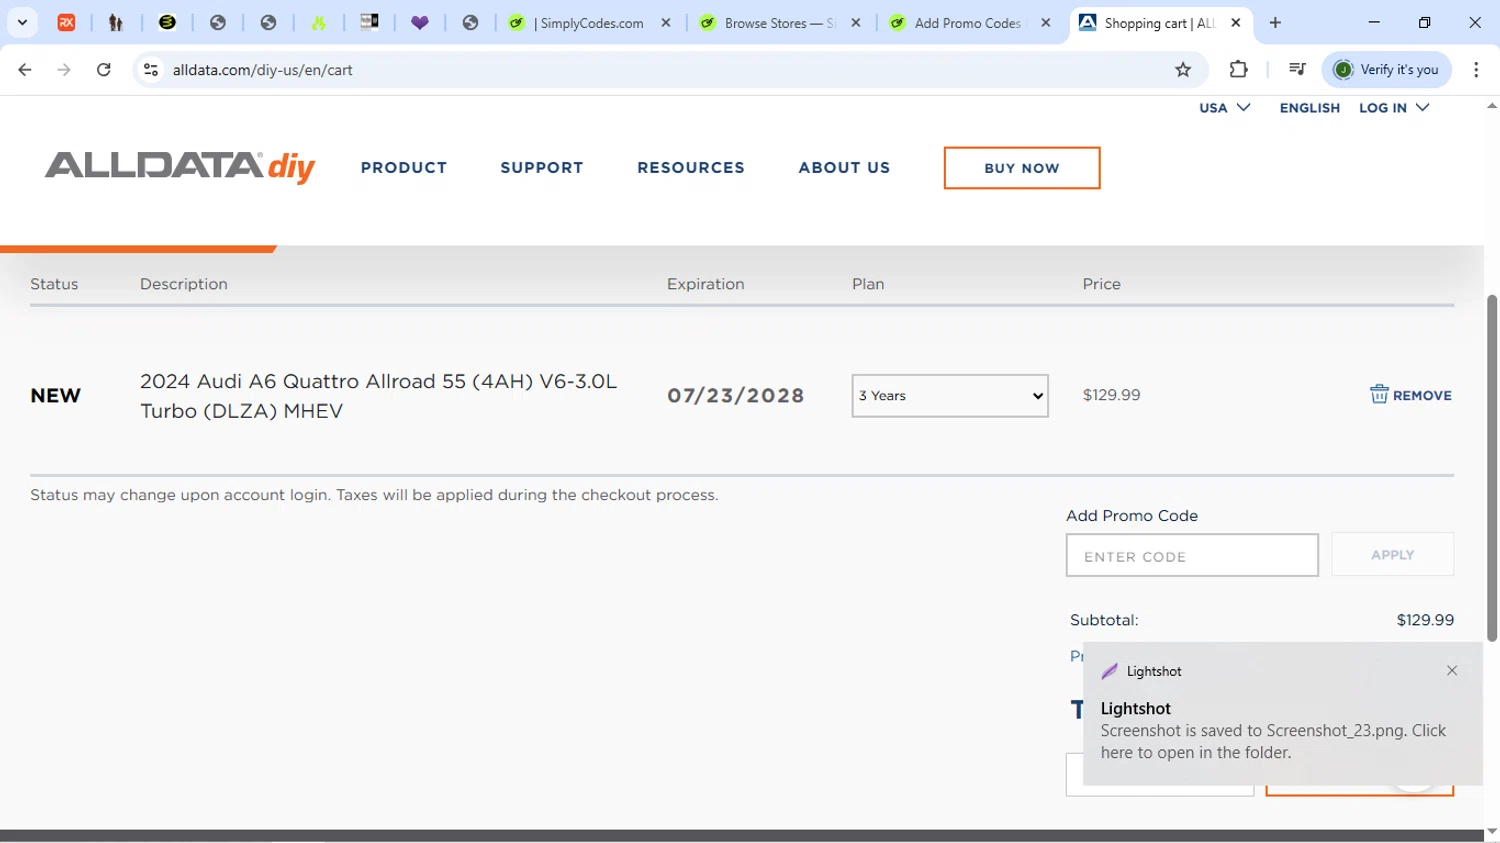Viewport: 1500px width, 843px height.
Task: Switch to the purple heart pinned tab
Action: click(x=420, y=22)
